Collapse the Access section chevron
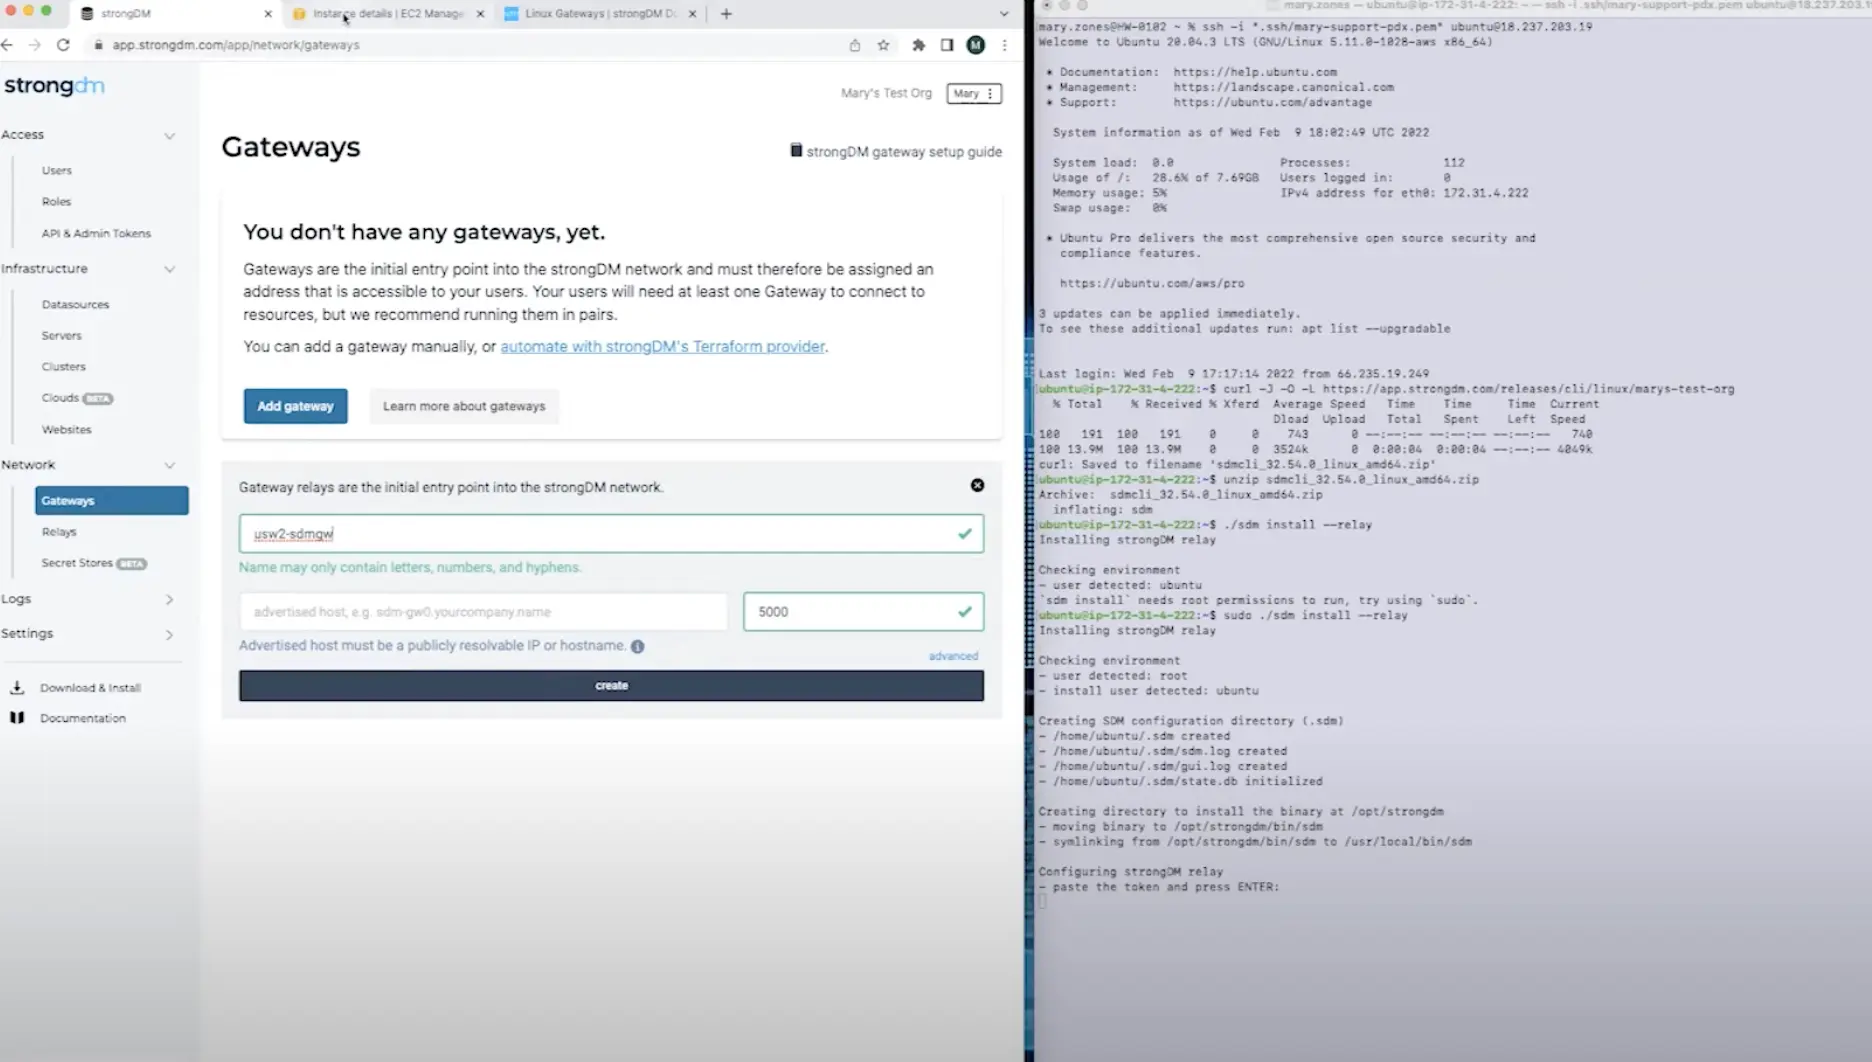Viewport: 1872px width, 1062px height. click(x=169, y=135)
